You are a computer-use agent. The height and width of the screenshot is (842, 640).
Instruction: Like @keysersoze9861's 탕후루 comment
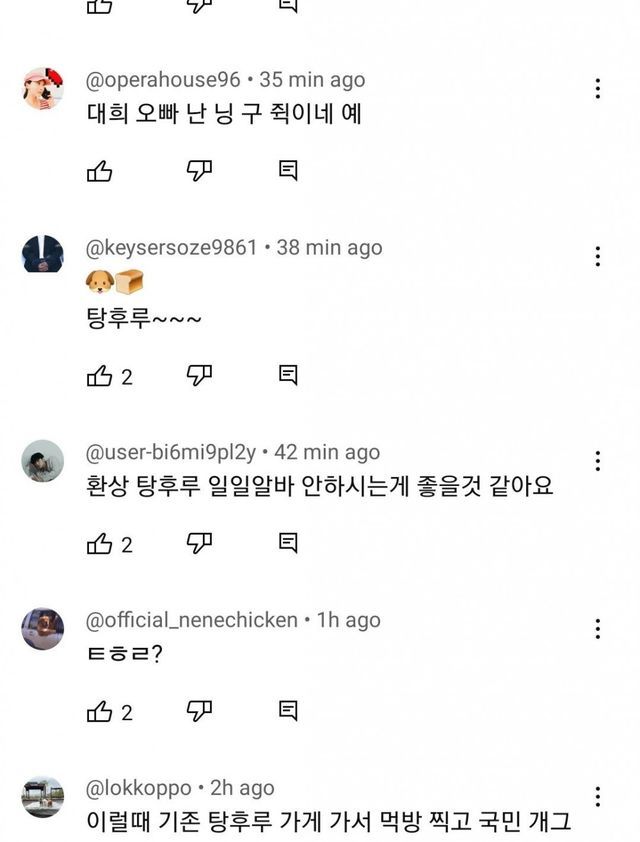coord(100,376)
